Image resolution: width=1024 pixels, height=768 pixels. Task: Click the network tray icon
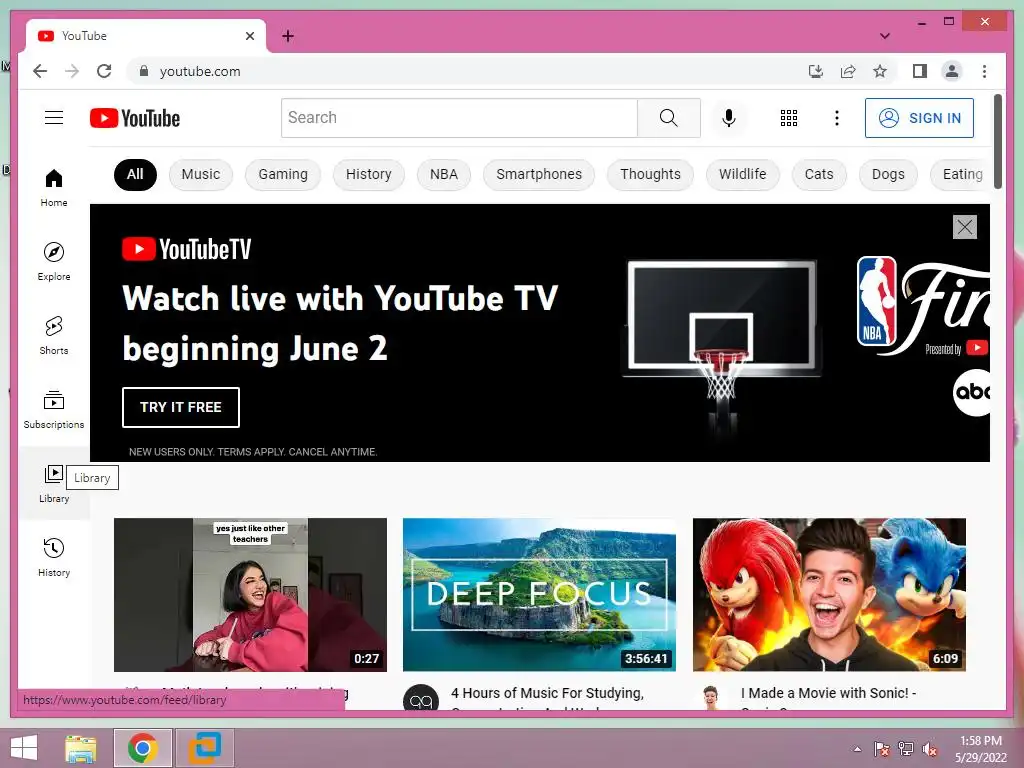pos(906,749)
